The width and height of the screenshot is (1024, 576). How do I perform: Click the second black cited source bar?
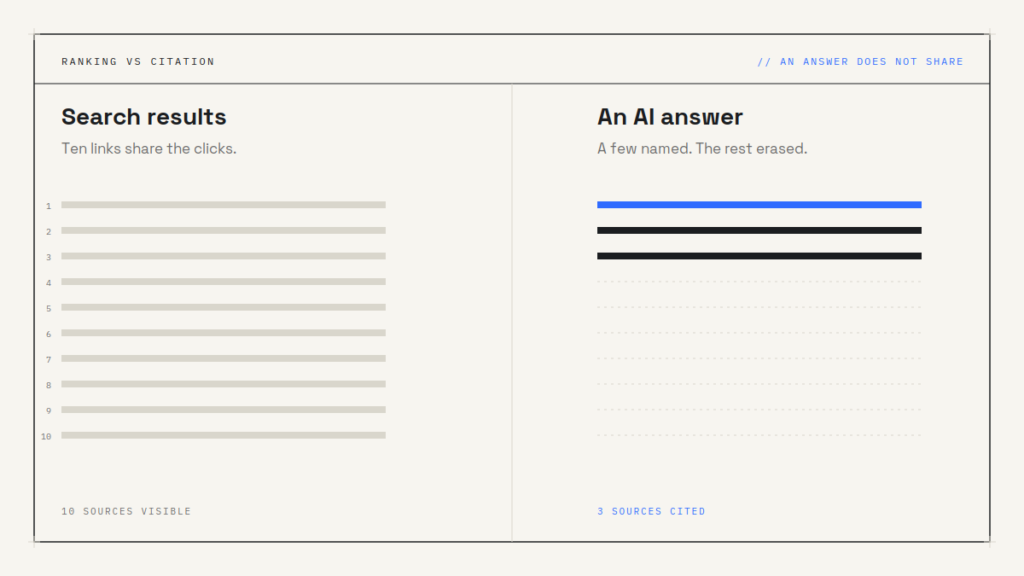[759, 256]
